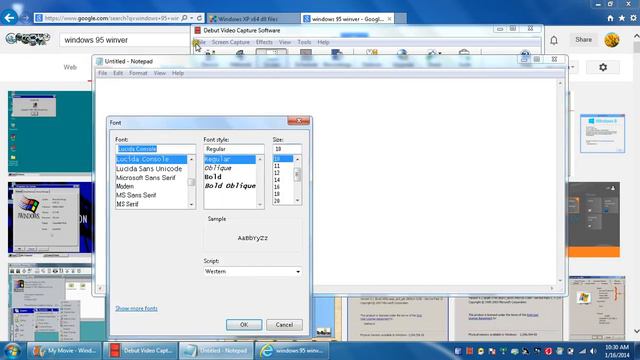This screenshot has height=360, width=640.
Task: Select the Web tab on Google
Action: click(x=70, y=67)
